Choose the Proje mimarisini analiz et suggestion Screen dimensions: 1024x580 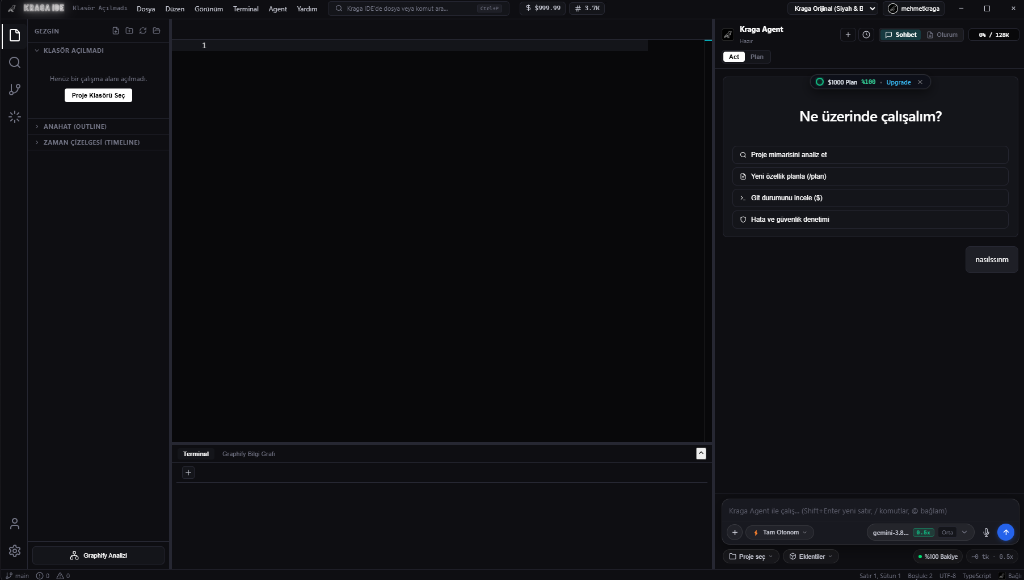point(870,155)
